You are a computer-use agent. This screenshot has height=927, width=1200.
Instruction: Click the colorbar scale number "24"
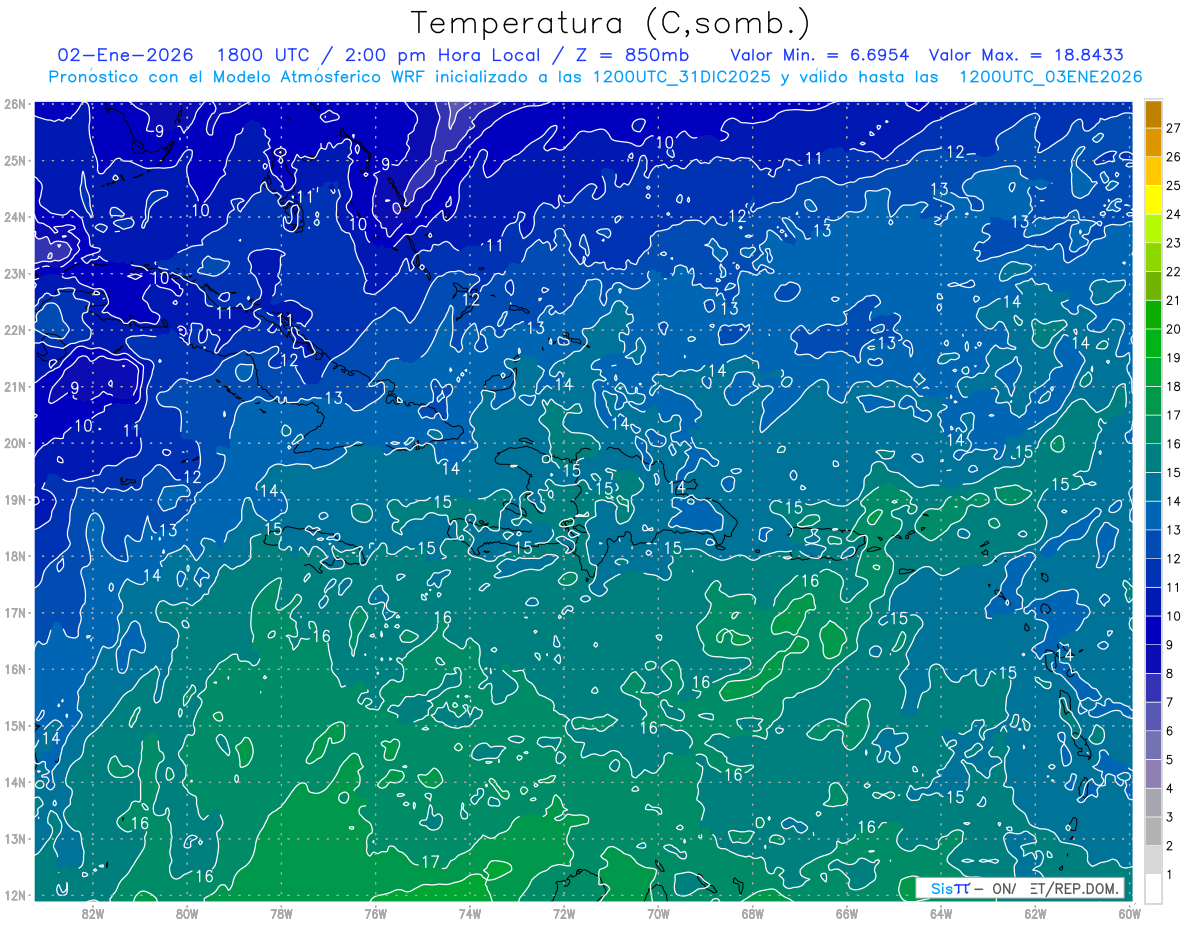[1174, 214]
